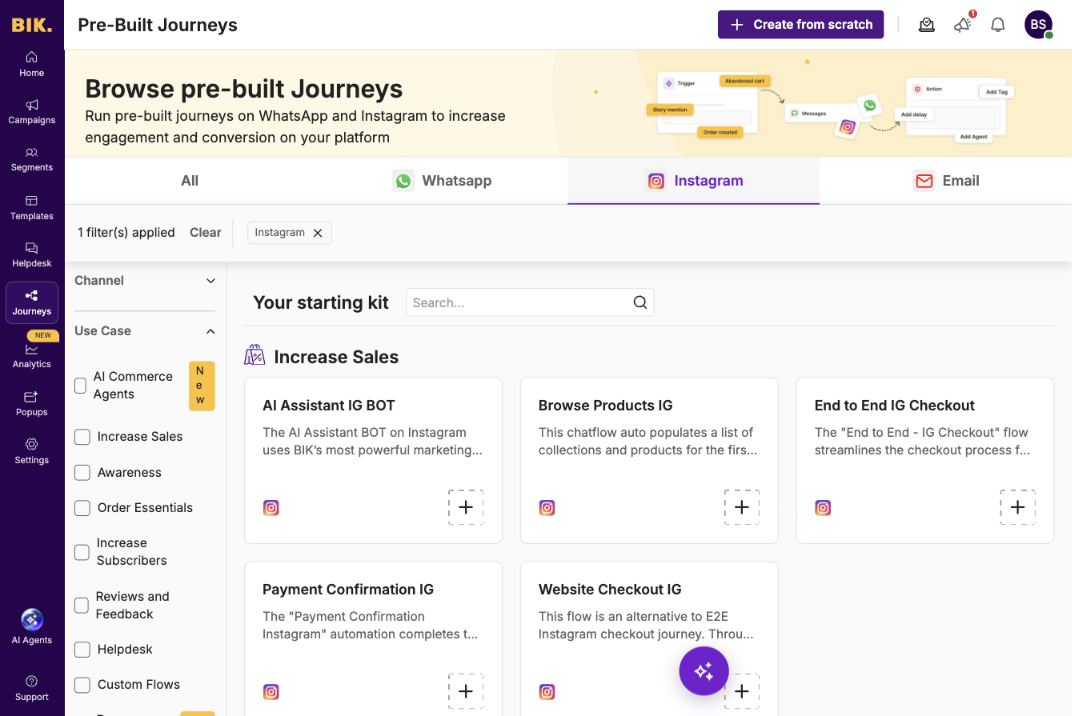
Task: Clear all applied filters
Action: tap(205, 233)
